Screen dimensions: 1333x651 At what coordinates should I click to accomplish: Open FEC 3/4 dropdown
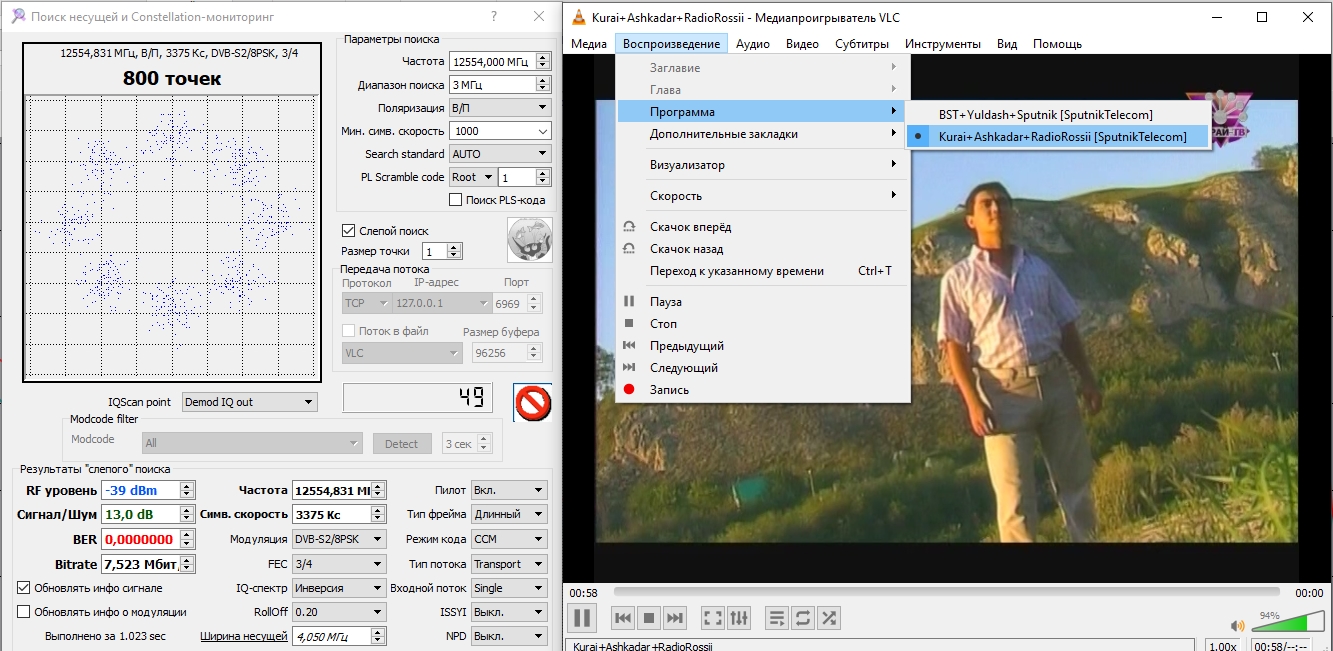click(338, 564)
